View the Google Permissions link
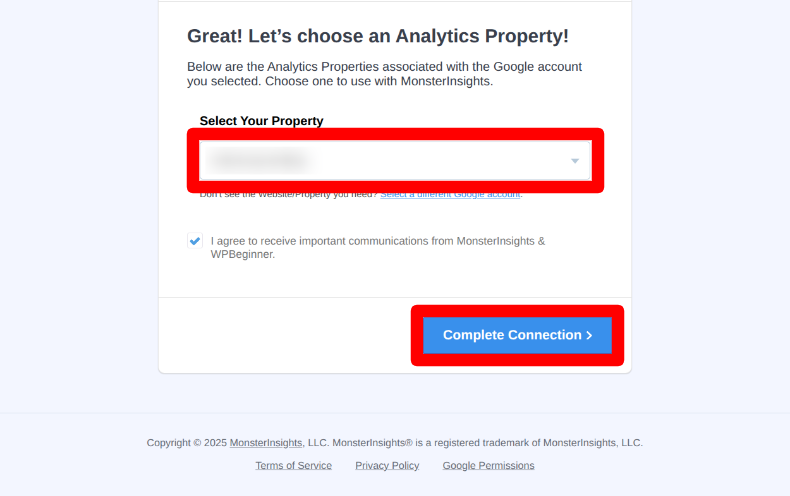This screenshot has height=496, width=790. click(x=488, y=465)
